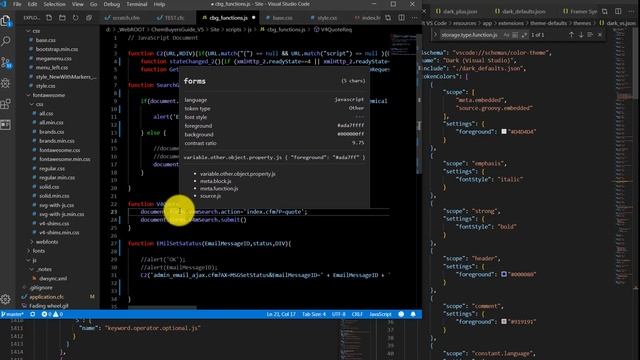The width and height of the screenshot is (640, 360).
Task: Open the Extensions view icon
Action: coord(6,104)
